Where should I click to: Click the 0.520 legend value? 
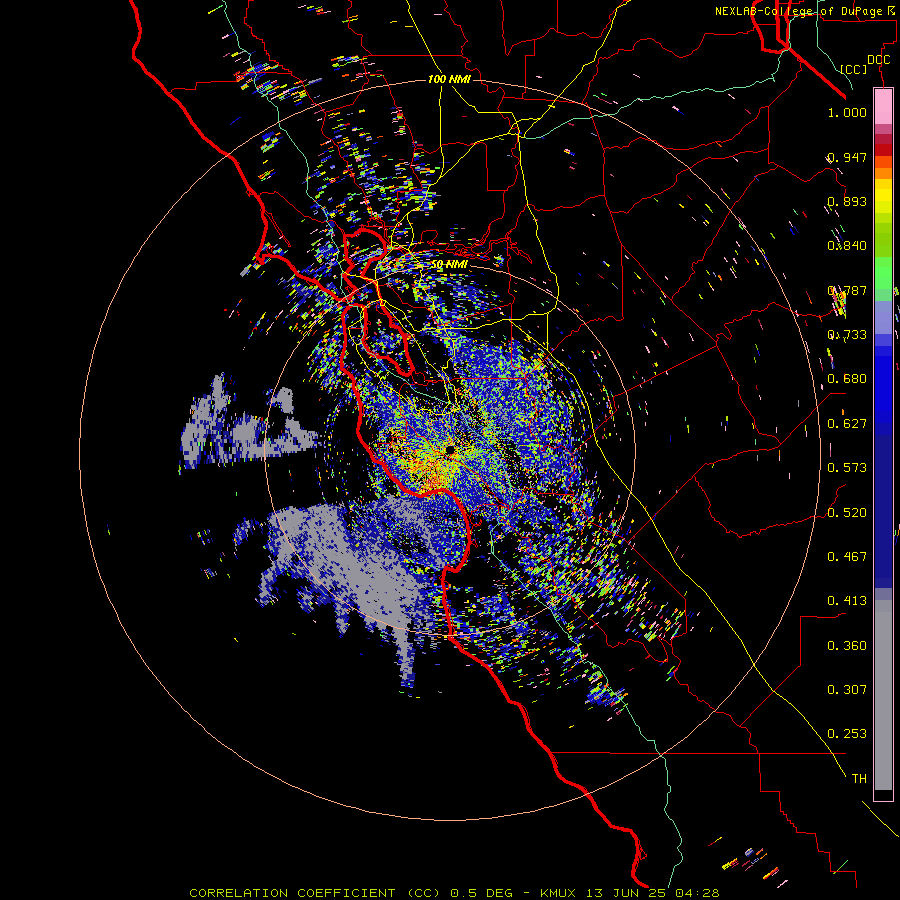tap(847, 512)
